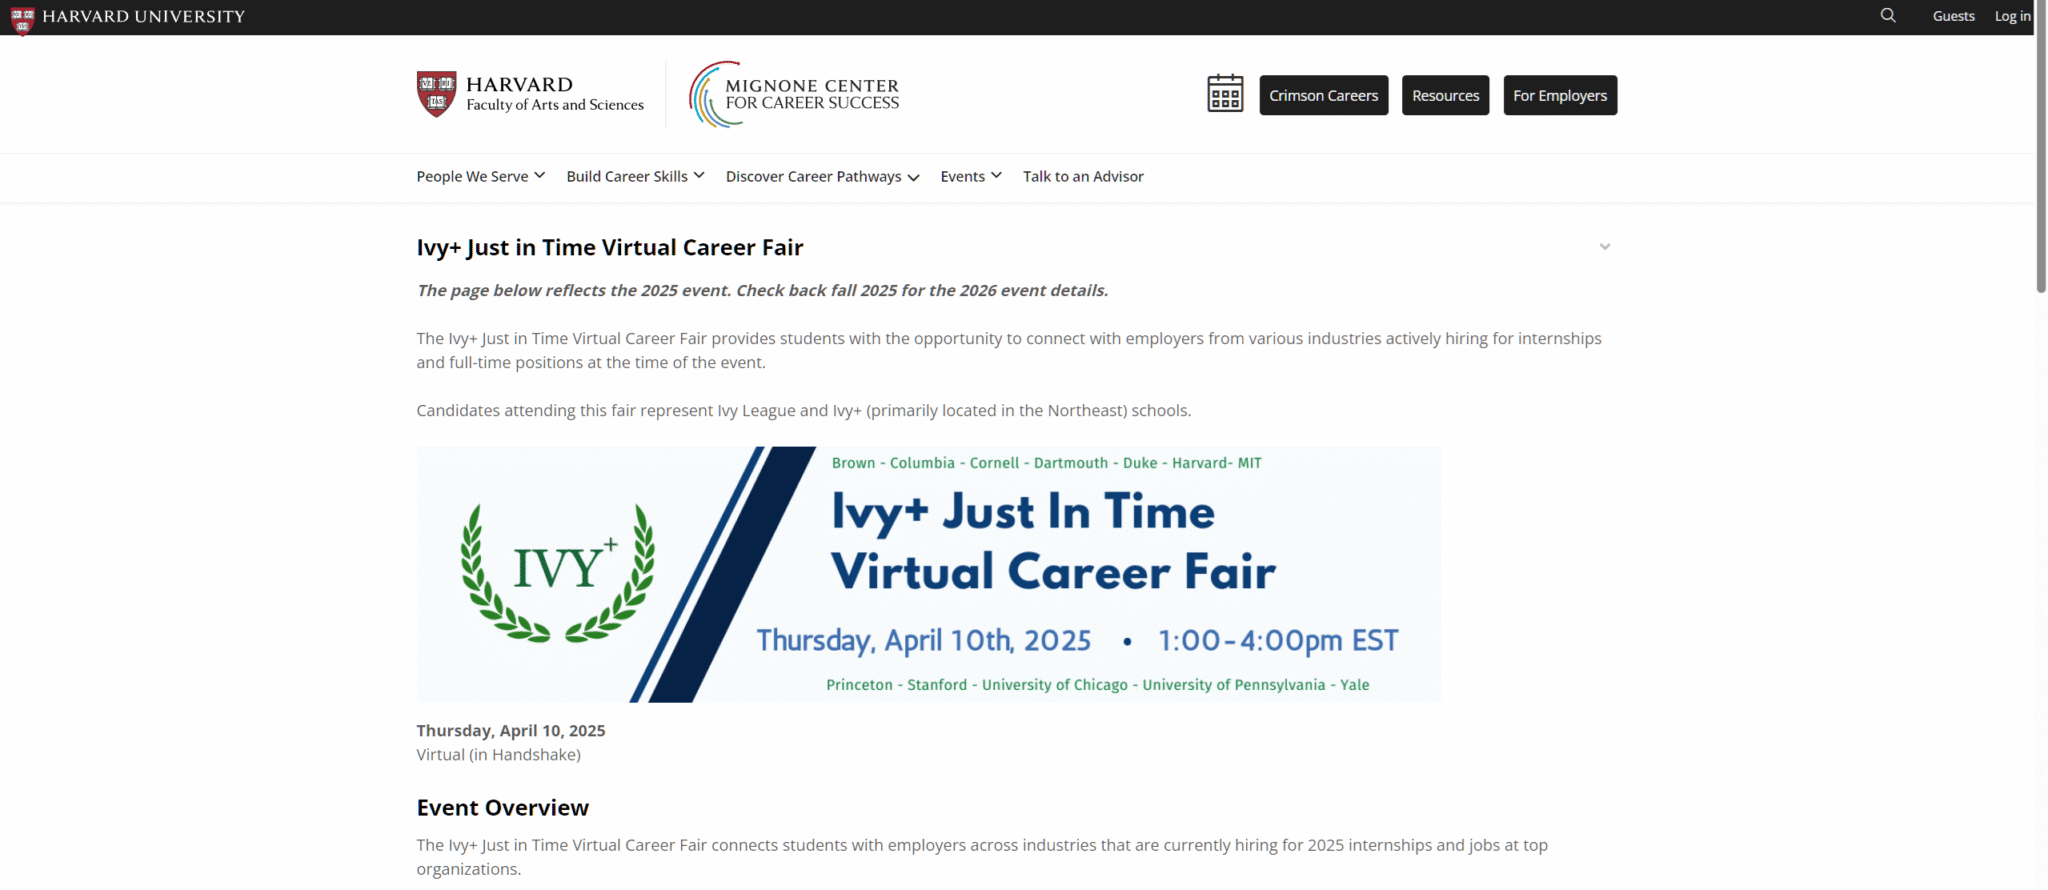This screenshot has height=890, width=2048.
Task: Click the Ivy+ Virtual Career Fair banner image
Action: click(x=929, y=574)
